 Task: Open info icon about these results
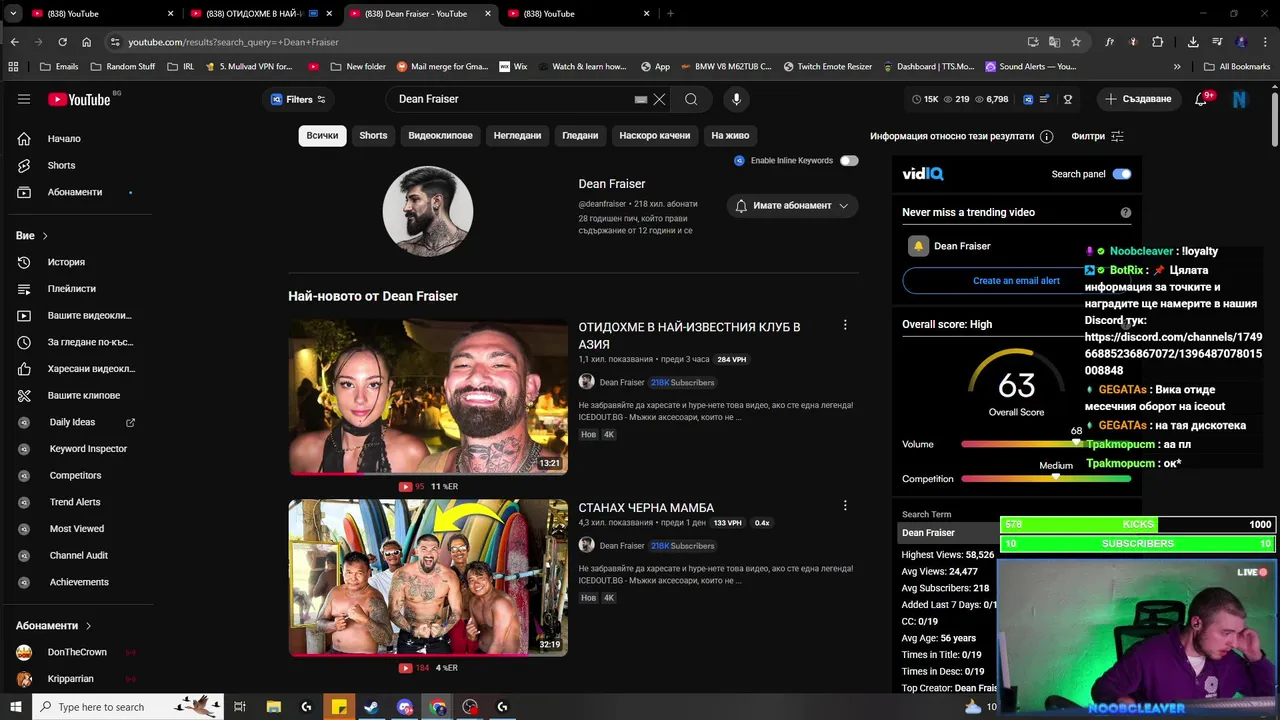pos(1046,136)
